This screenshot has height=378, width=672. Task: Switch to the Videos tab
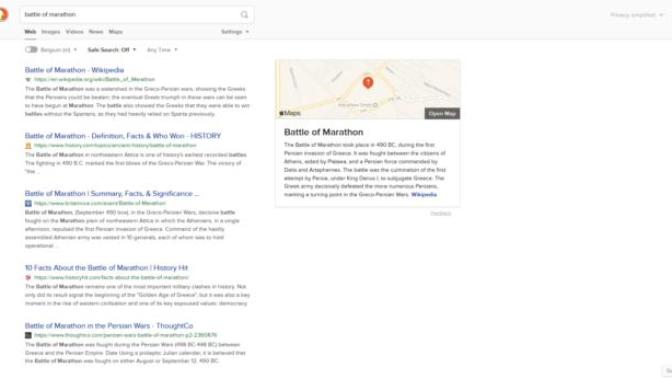pos(74,32)
